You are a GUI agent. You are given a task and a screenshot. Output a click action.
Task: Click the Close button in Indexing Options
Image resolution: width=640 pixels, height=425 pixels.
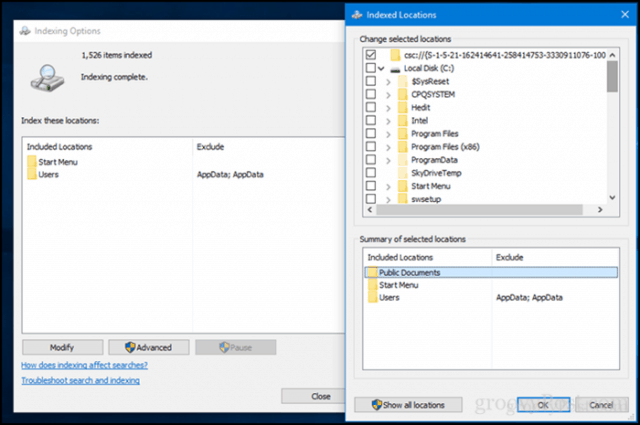[x=313, y=396]
